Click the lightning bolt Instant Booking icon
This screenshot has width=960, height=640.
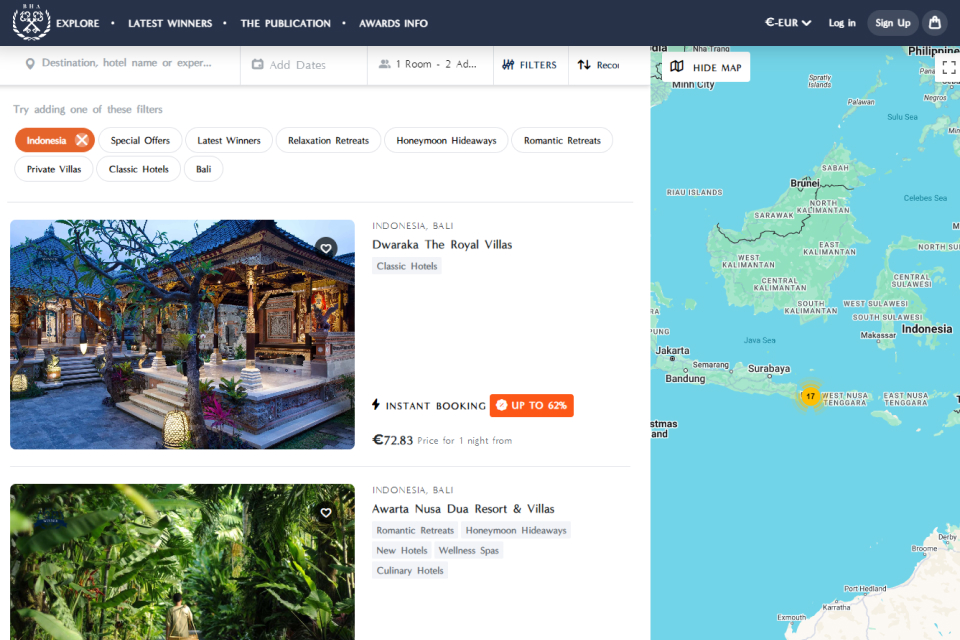(376, 404)
